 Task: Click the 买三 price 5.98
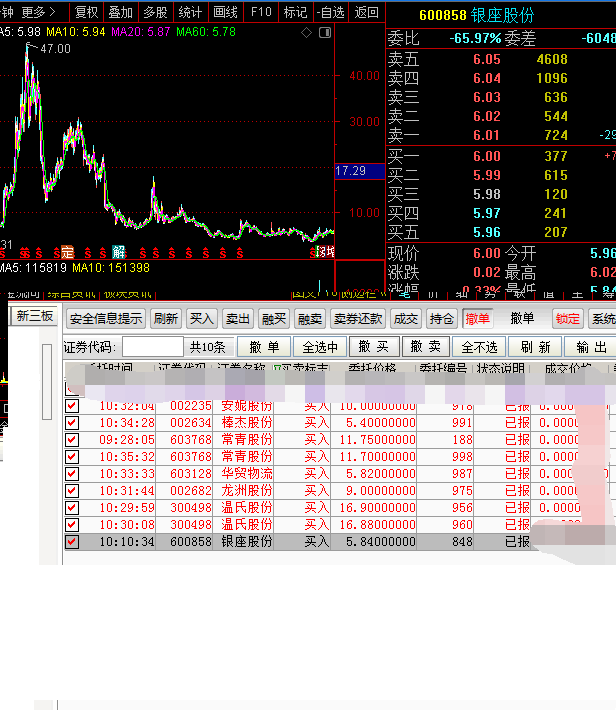coord(487,194)
